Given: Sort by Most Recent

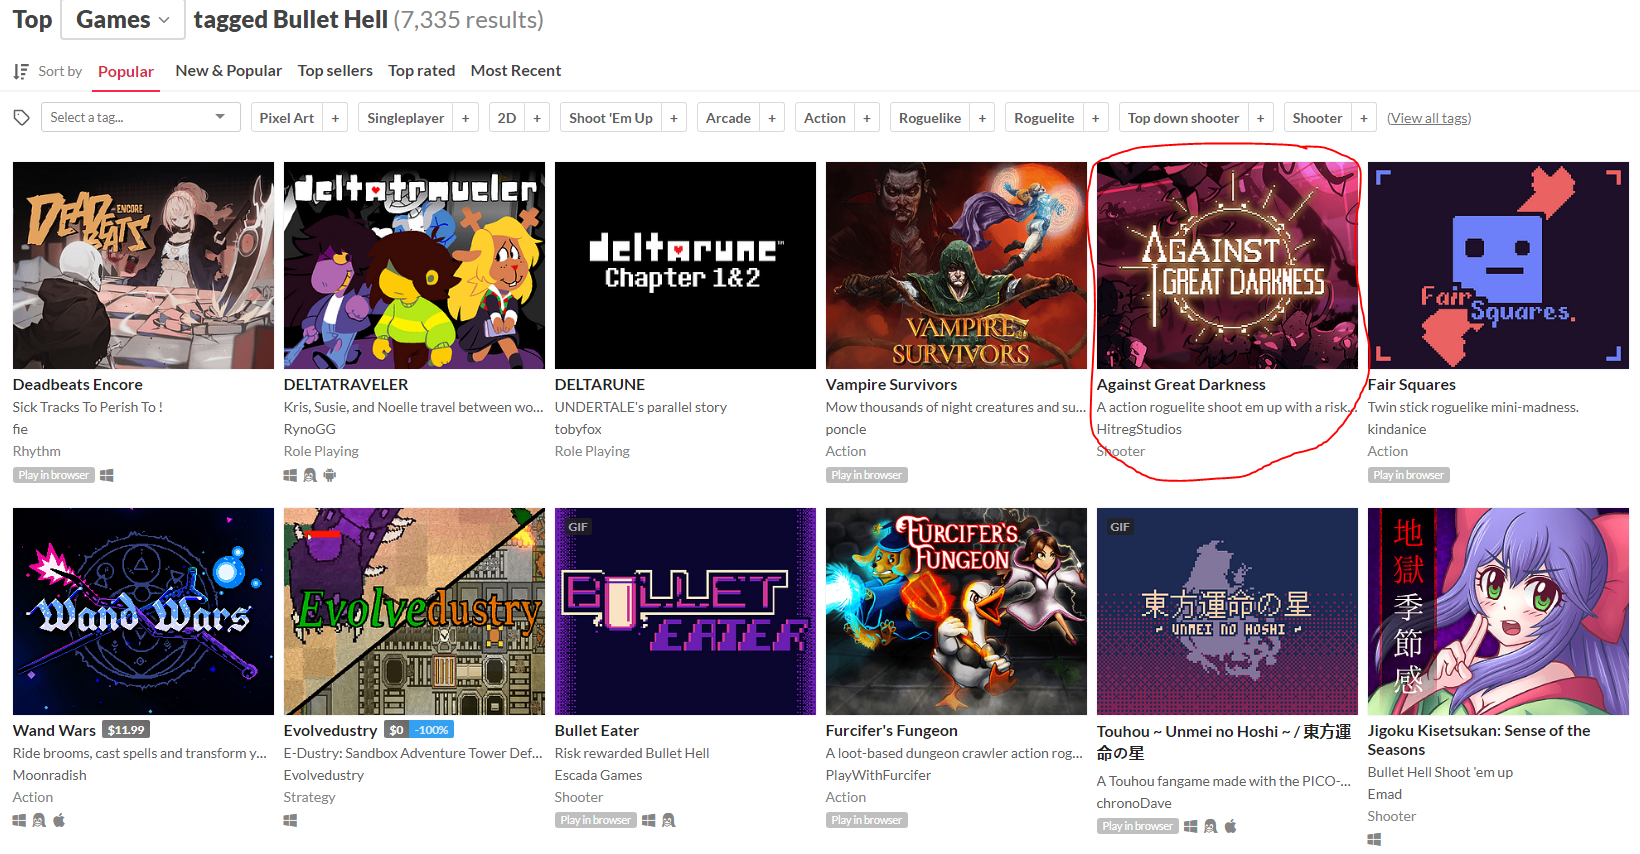Looking at the screenshot, I should [x=516, y=71].
